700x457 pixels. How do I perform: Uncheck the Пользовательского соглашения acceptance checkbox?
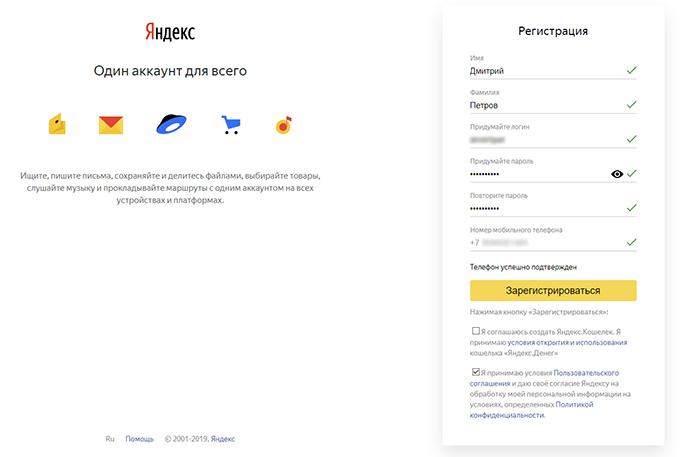[x=476, y=372]
